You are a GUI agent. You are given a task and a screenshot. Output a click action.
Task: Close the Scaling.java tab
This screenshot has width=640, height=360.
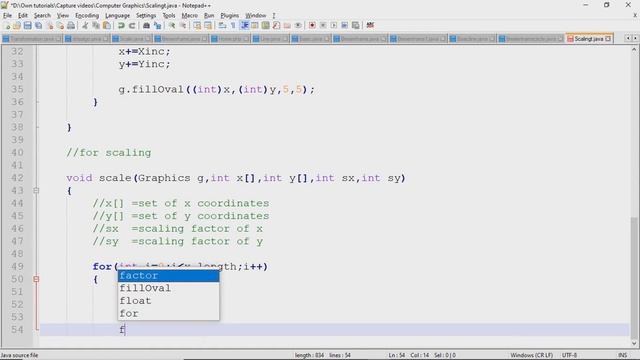608,39
